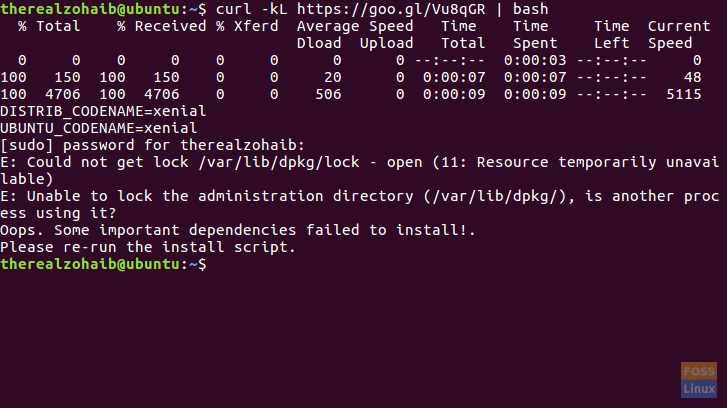Click the DISTRIB_CODENAME=xenial output line
The width and height of the screenshot is (727, 408).
[103, 111]
